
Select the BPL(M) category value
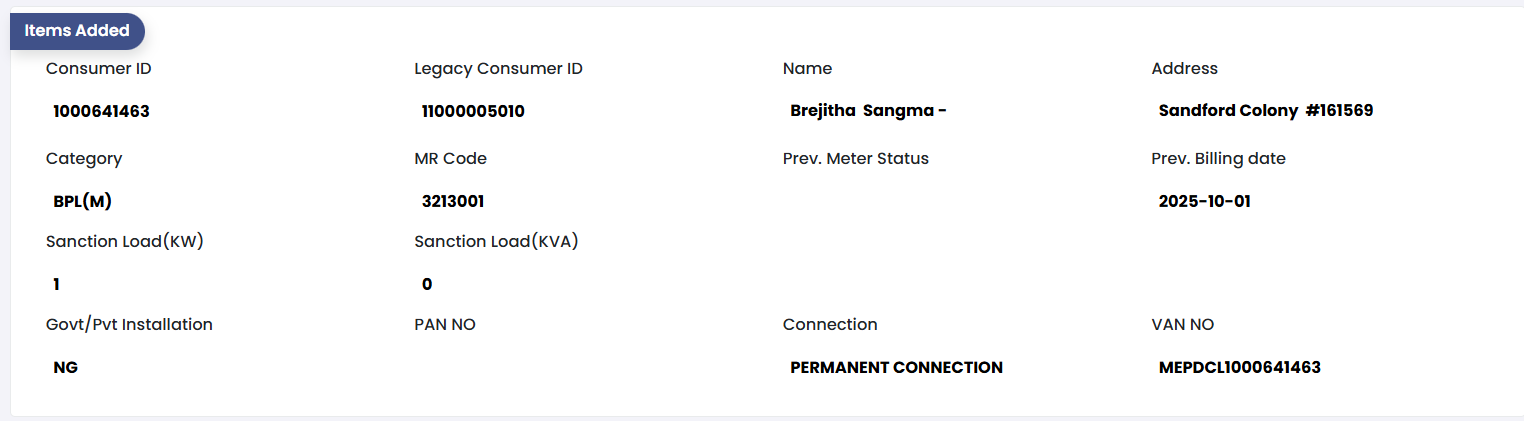82,201
